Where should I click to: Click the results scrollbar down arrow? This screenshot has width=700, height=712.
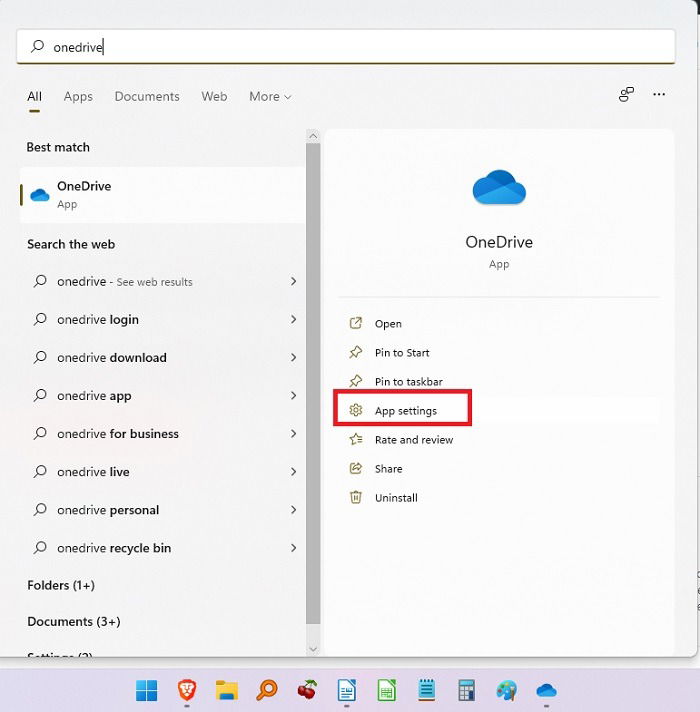[313, 649]
